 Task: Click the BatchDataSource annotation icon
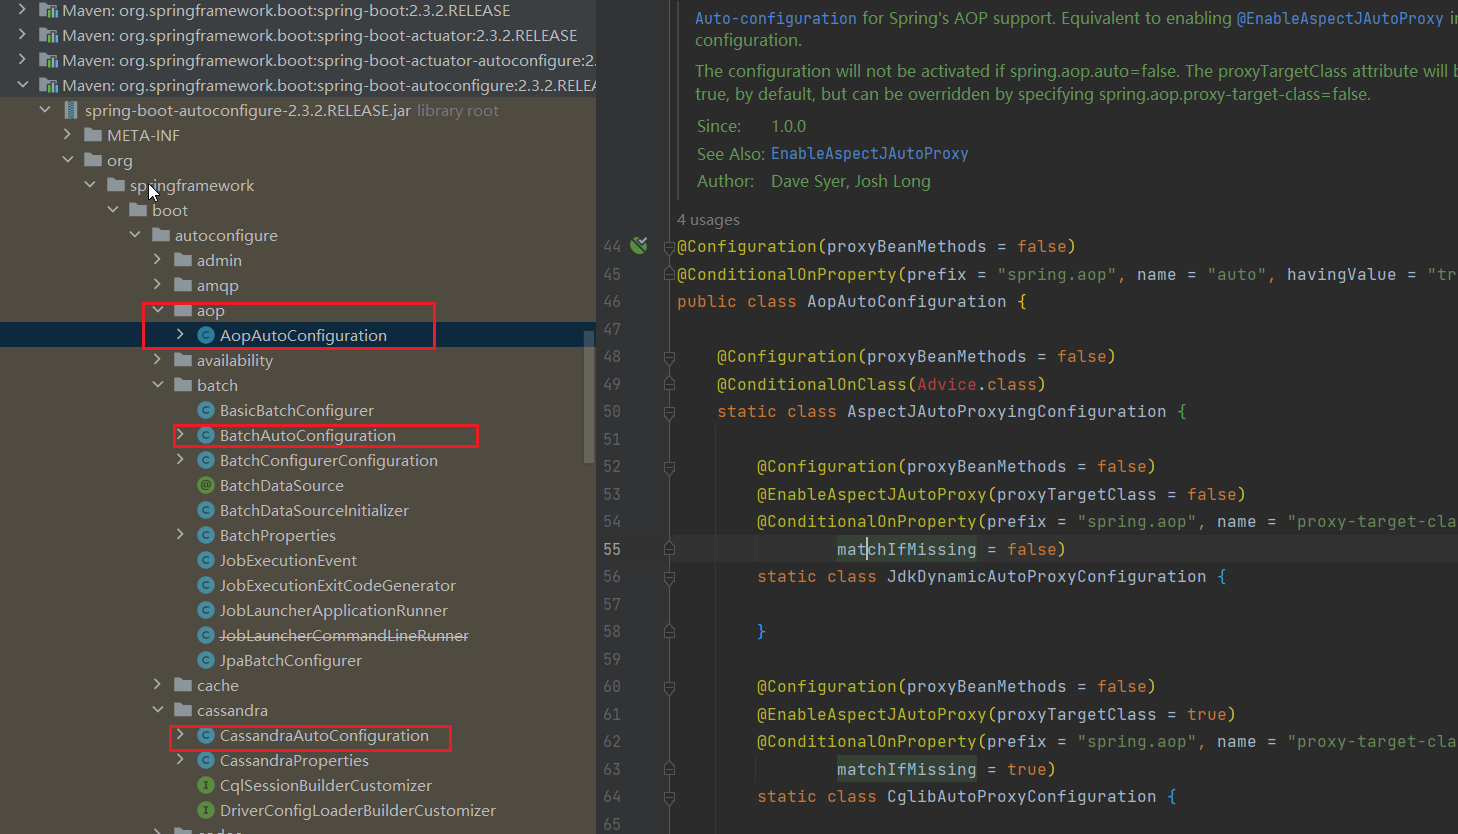coord(206,485)
